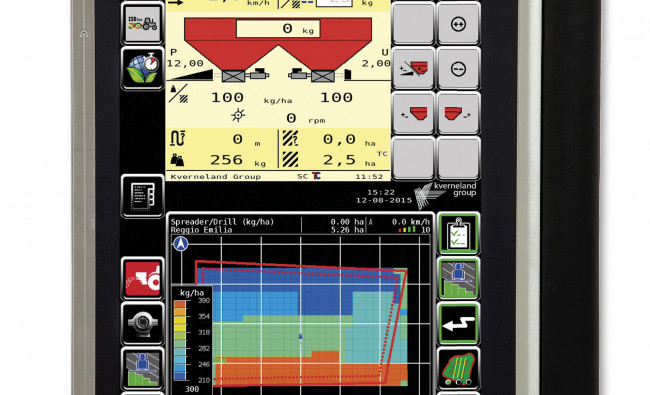Image resolution: width=650 pixels, height=395 pixels.
Task: Tap the green-bordered tractor field view button
Action: (x=458, y=278)
